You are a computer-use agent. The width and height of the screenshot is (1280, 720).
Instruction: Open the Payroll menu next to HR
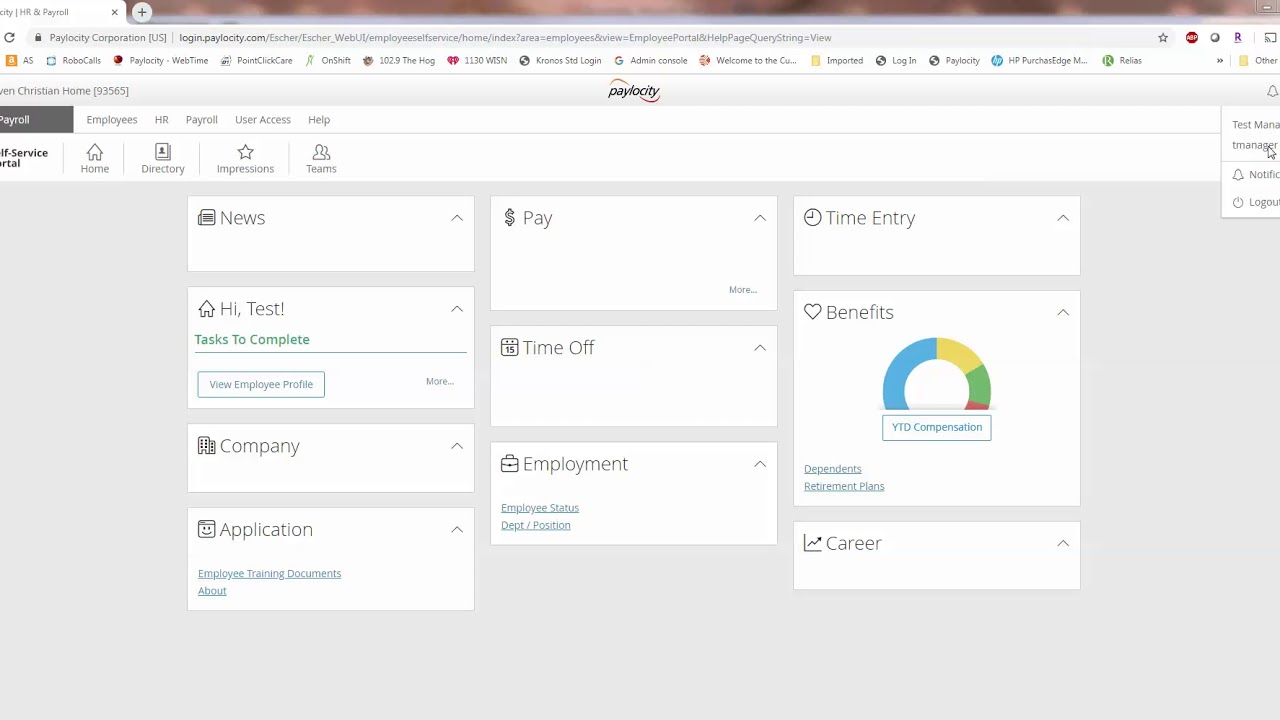201,120
